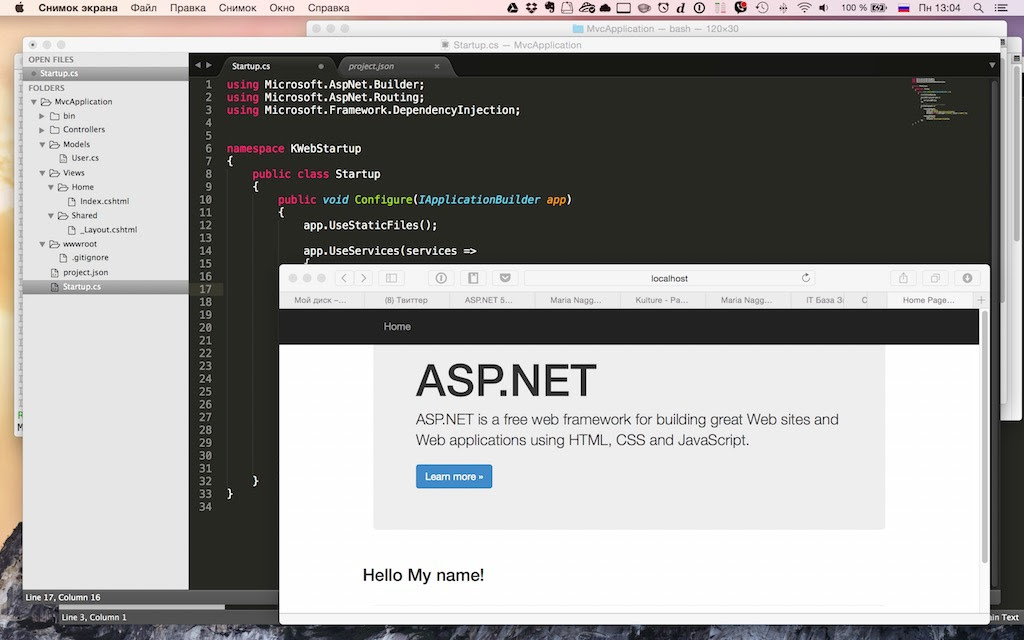Click the Evernote clipper icon in Safari toolbar
This screenshot has height=640, width=1024.
[473, 278]
